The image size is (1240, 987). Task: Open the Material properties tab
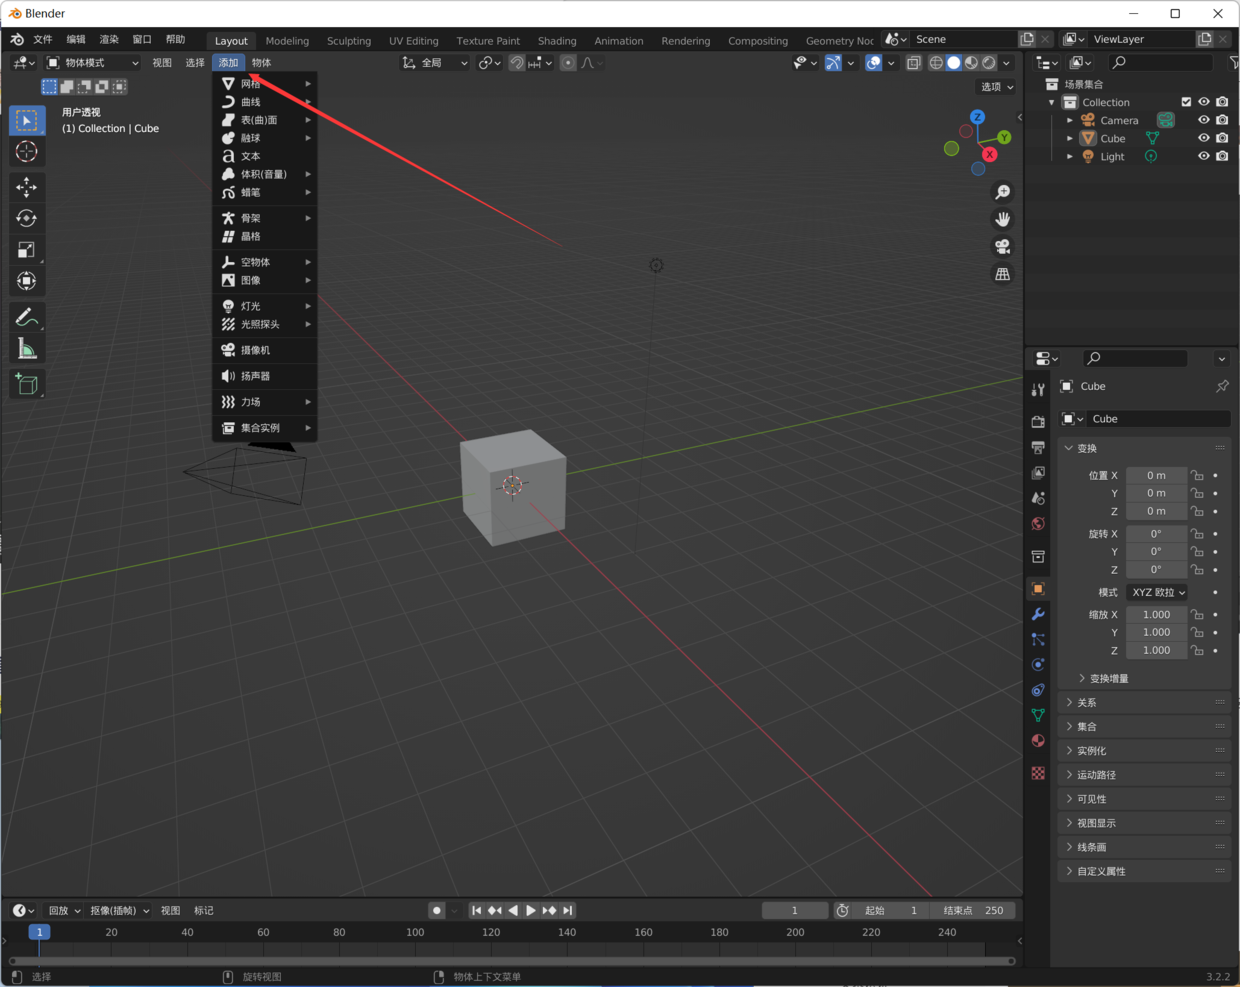click(x=1038, y=740)
